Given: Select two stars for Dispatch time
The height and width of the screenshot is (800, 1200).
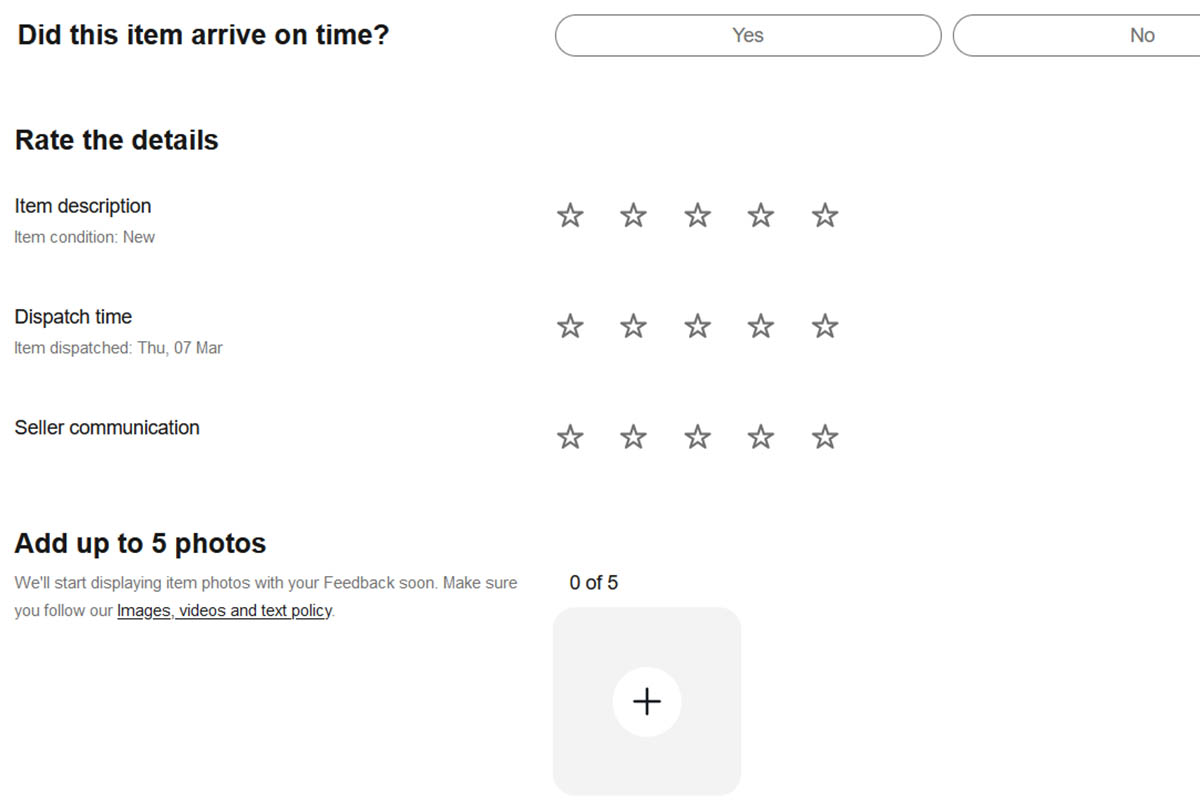Looking at the screenshot, I should click(633, 325).
